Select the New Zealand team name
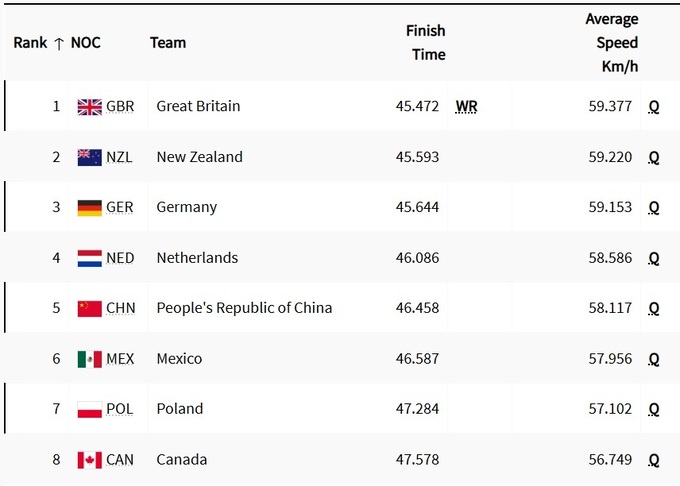The width and height of the screenshot is (680, 486). click(199, 157)
